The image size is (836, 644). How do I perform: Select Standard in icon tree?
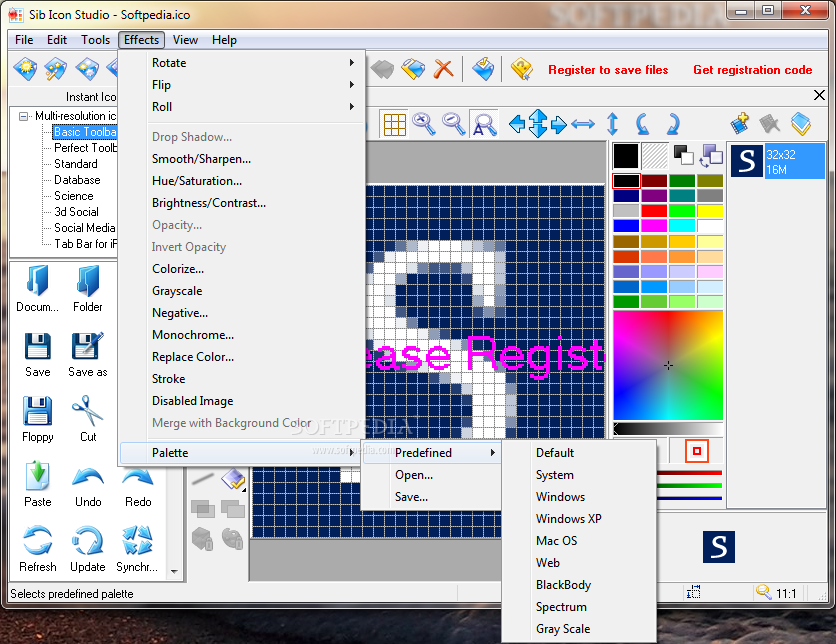pyautogui.click(x=76, y=164)
